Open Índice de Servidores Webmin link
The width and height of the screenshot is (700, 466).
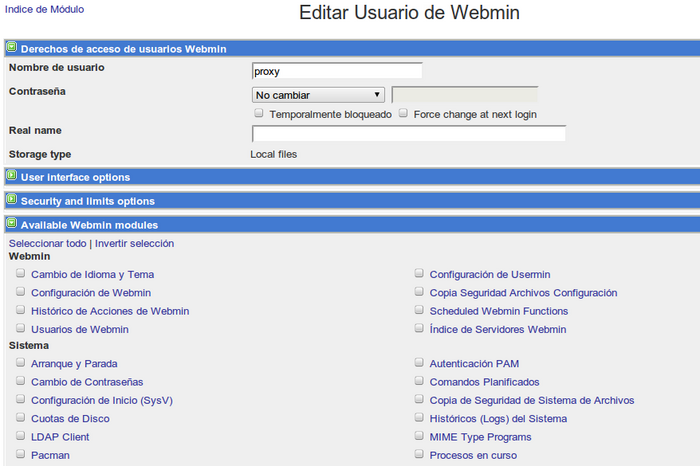[498, 329]
